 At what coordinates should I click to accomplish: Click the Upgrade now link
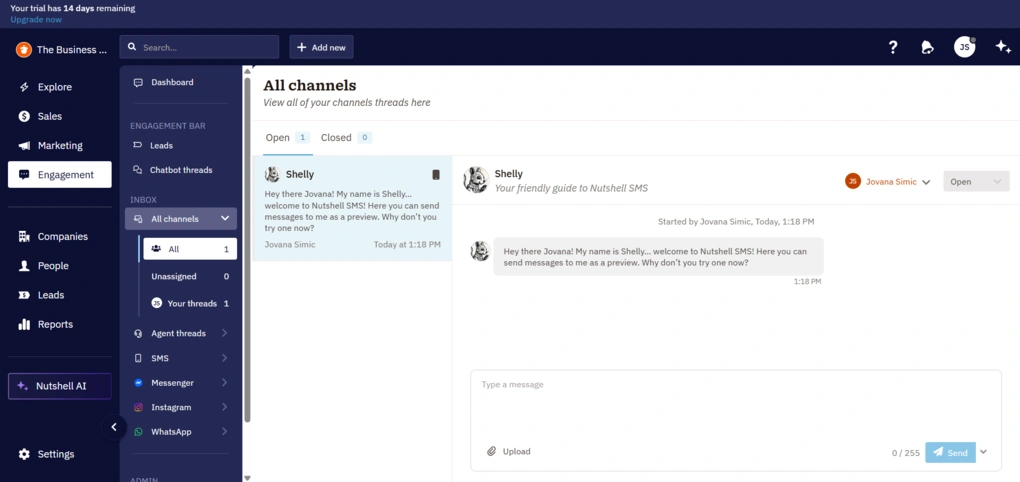(35, 19)
